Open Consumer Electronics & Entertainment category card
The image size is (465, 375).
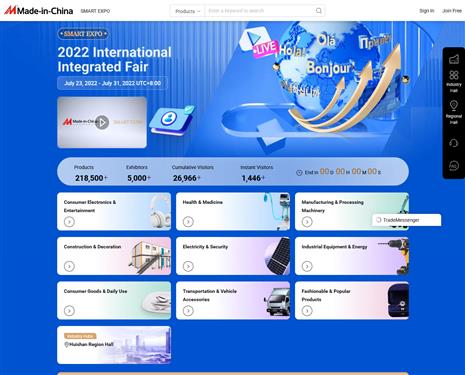114,211
